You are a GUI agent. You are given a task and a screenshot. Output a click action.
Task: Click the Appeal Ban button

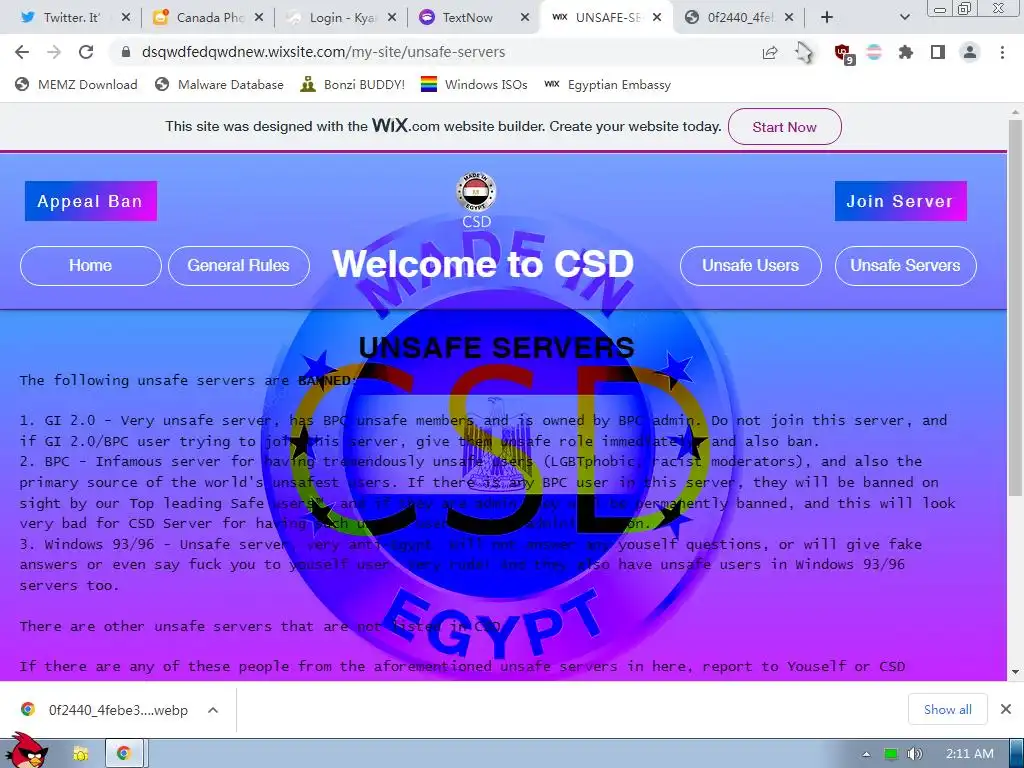click(91, 201)
